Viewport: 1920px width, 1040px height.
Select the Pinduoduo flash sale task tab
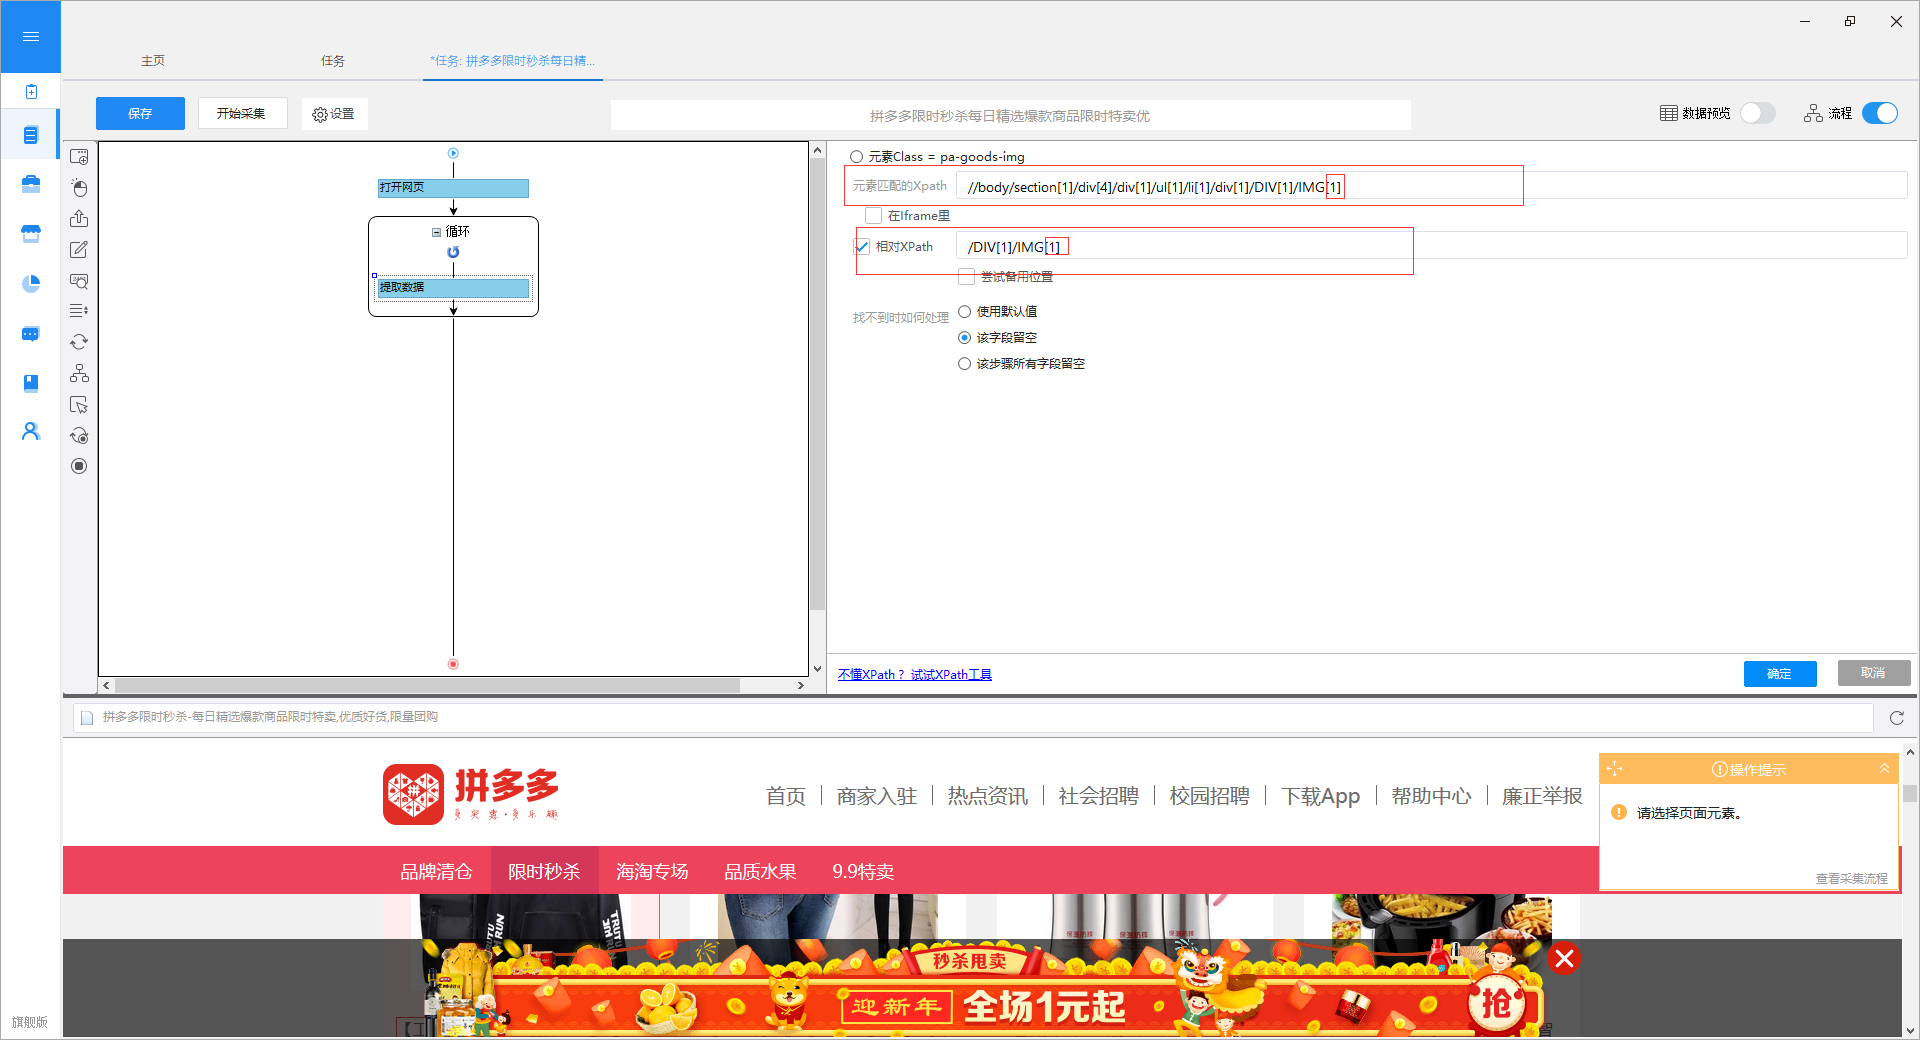coord(512,61)
